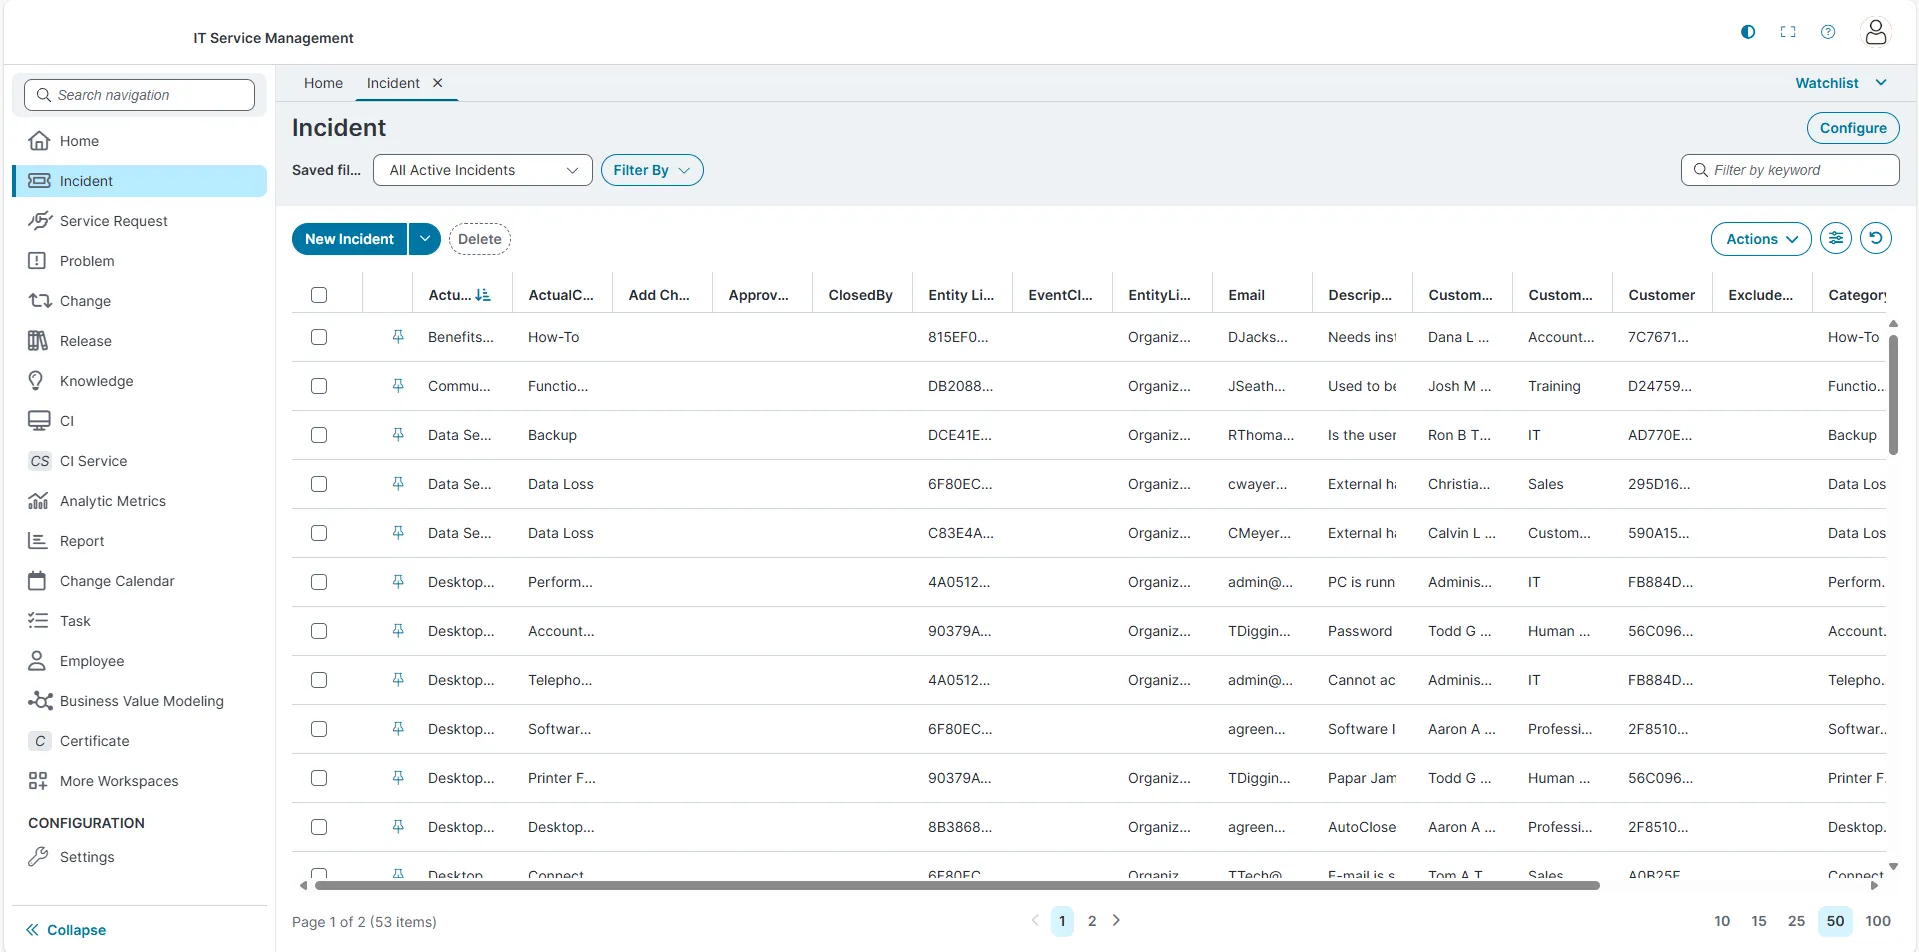
Task: Open Service Request in sidebar
Action: (140, 221)
